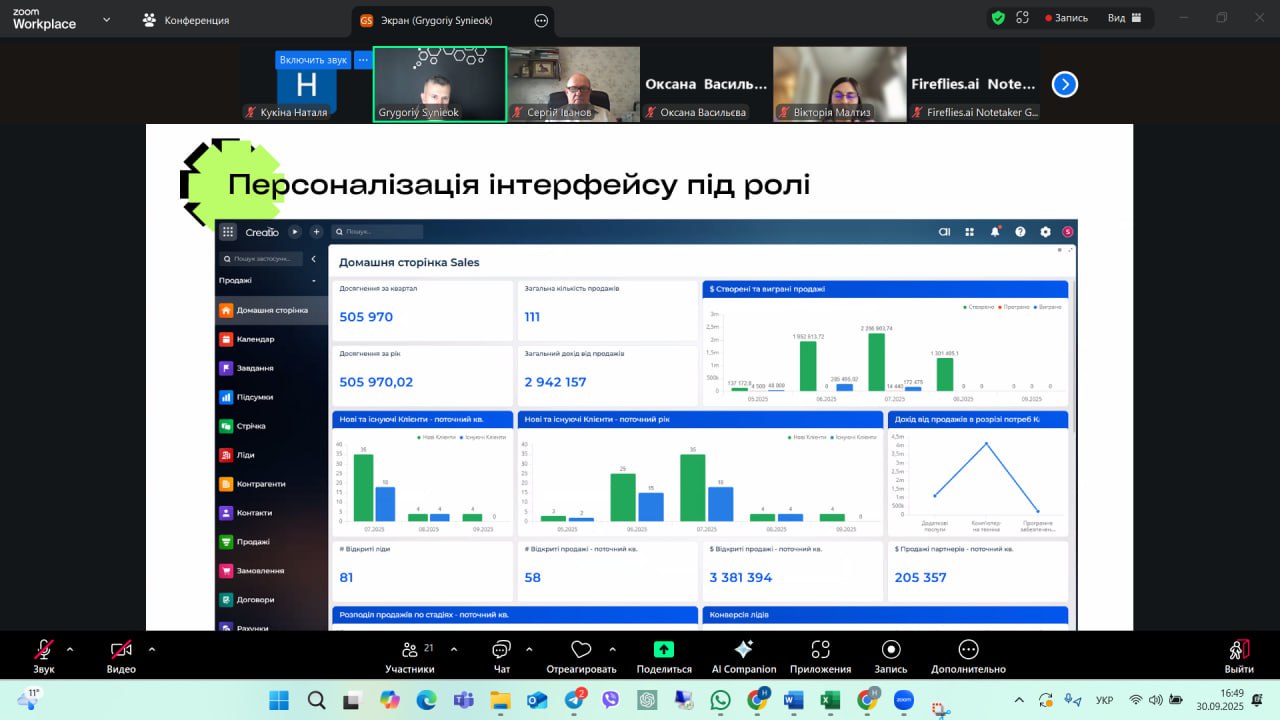Open the Creatio AI assistant icon
The height and width of the screenshot is (720, 1280).
click(x=944, y=232)
